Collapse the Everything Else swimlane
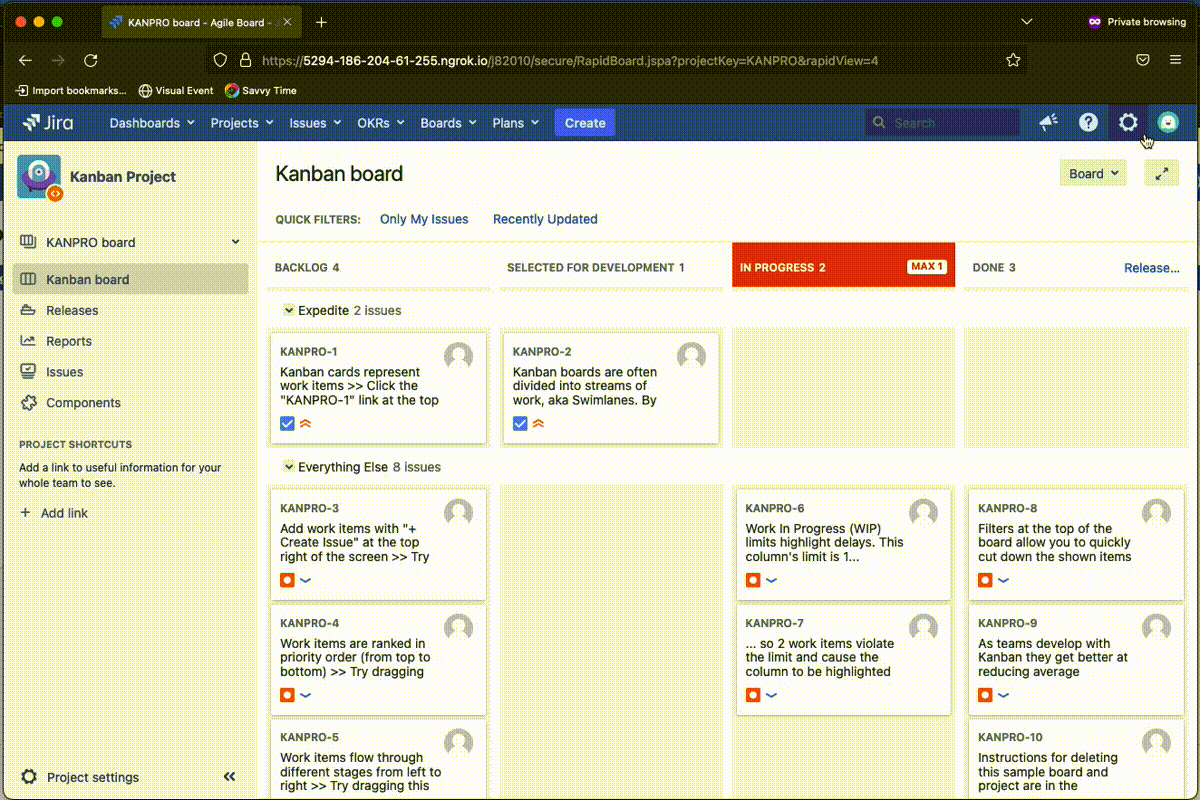The height and width of the screenshot is (800, 1200). [x=290, y=466]
